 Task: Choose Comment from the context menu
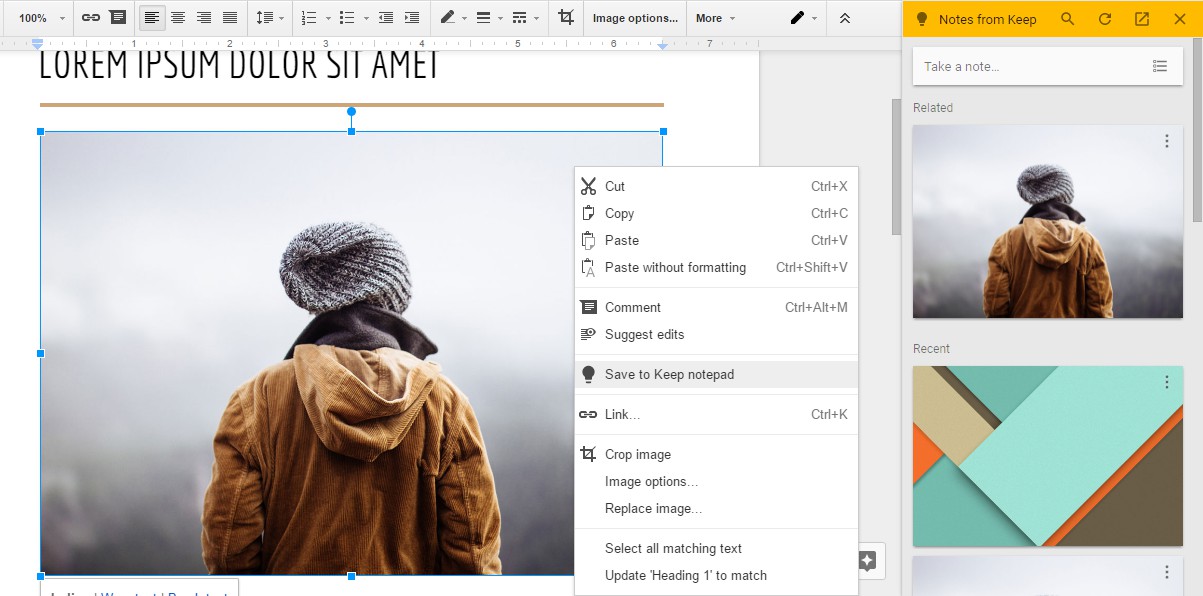(716, 307)
